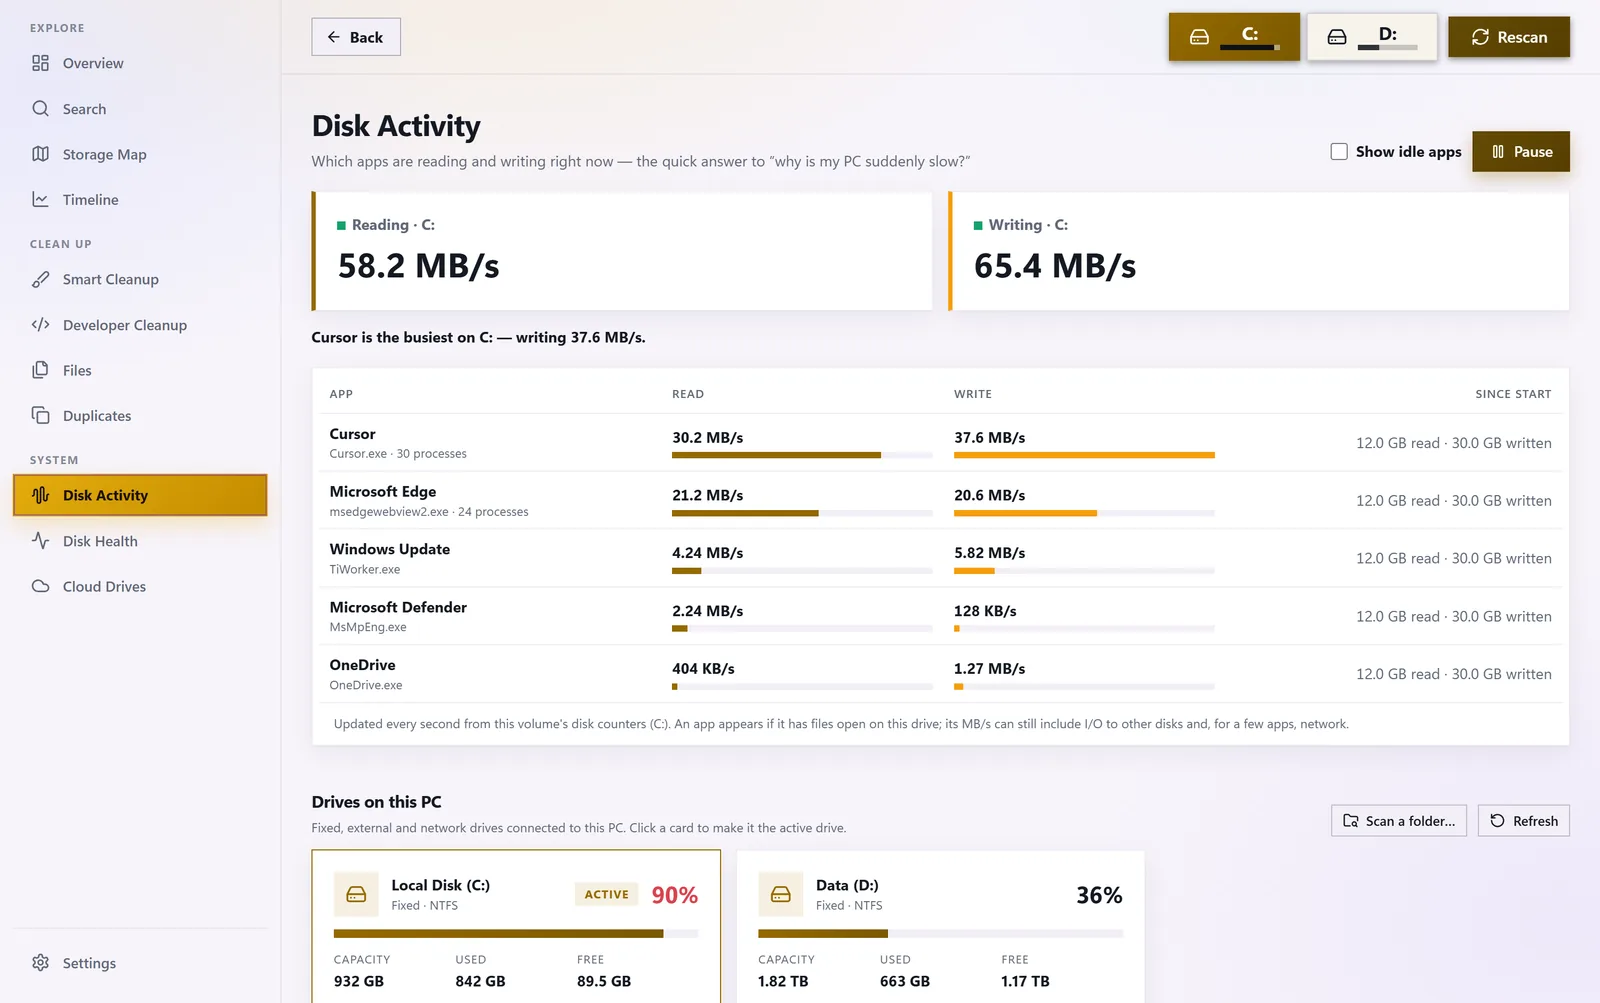Click the Rescan circular arrows icon

(1480, 37)
